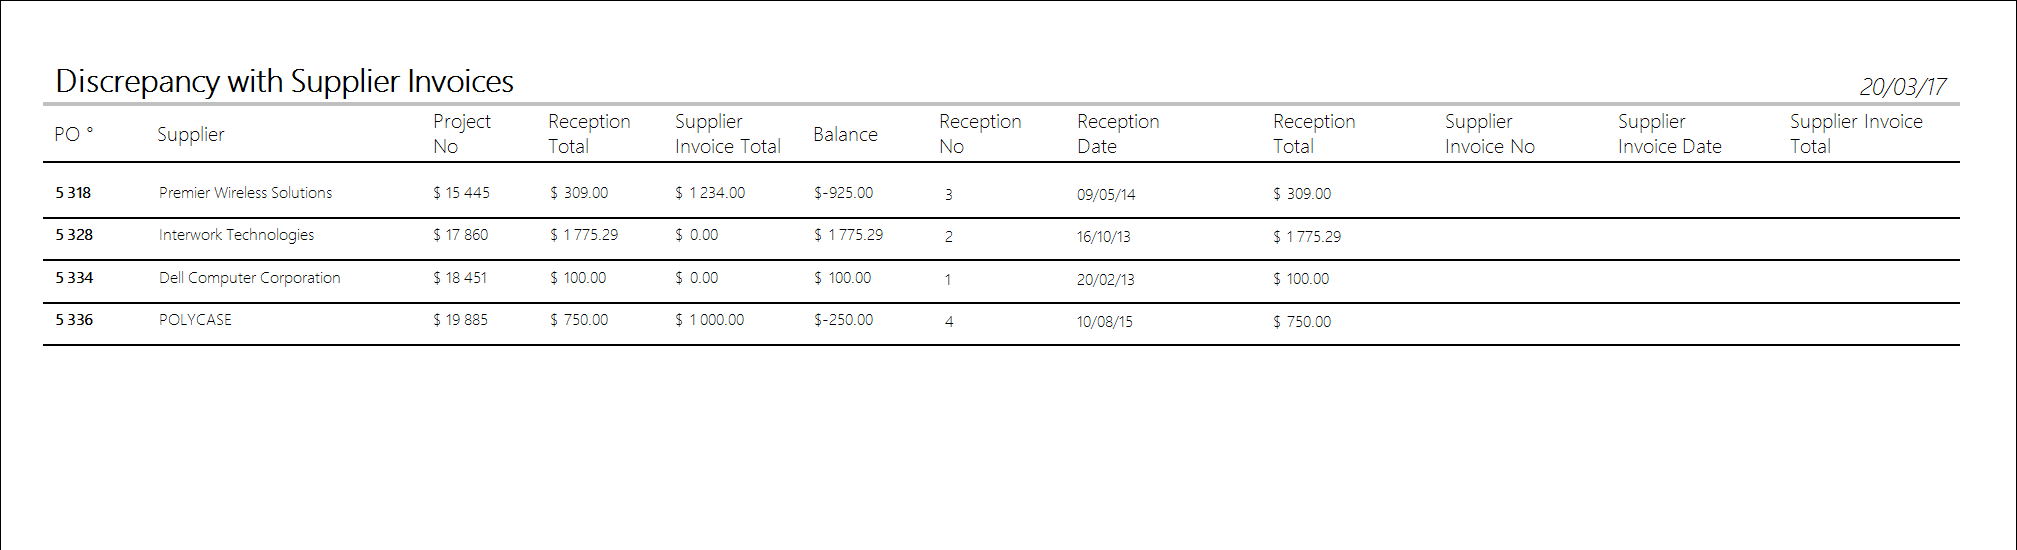The width and height of the screenshot is (2017, 550).
Task: Click the Reception Date column header
Action: pos(1117,134)
